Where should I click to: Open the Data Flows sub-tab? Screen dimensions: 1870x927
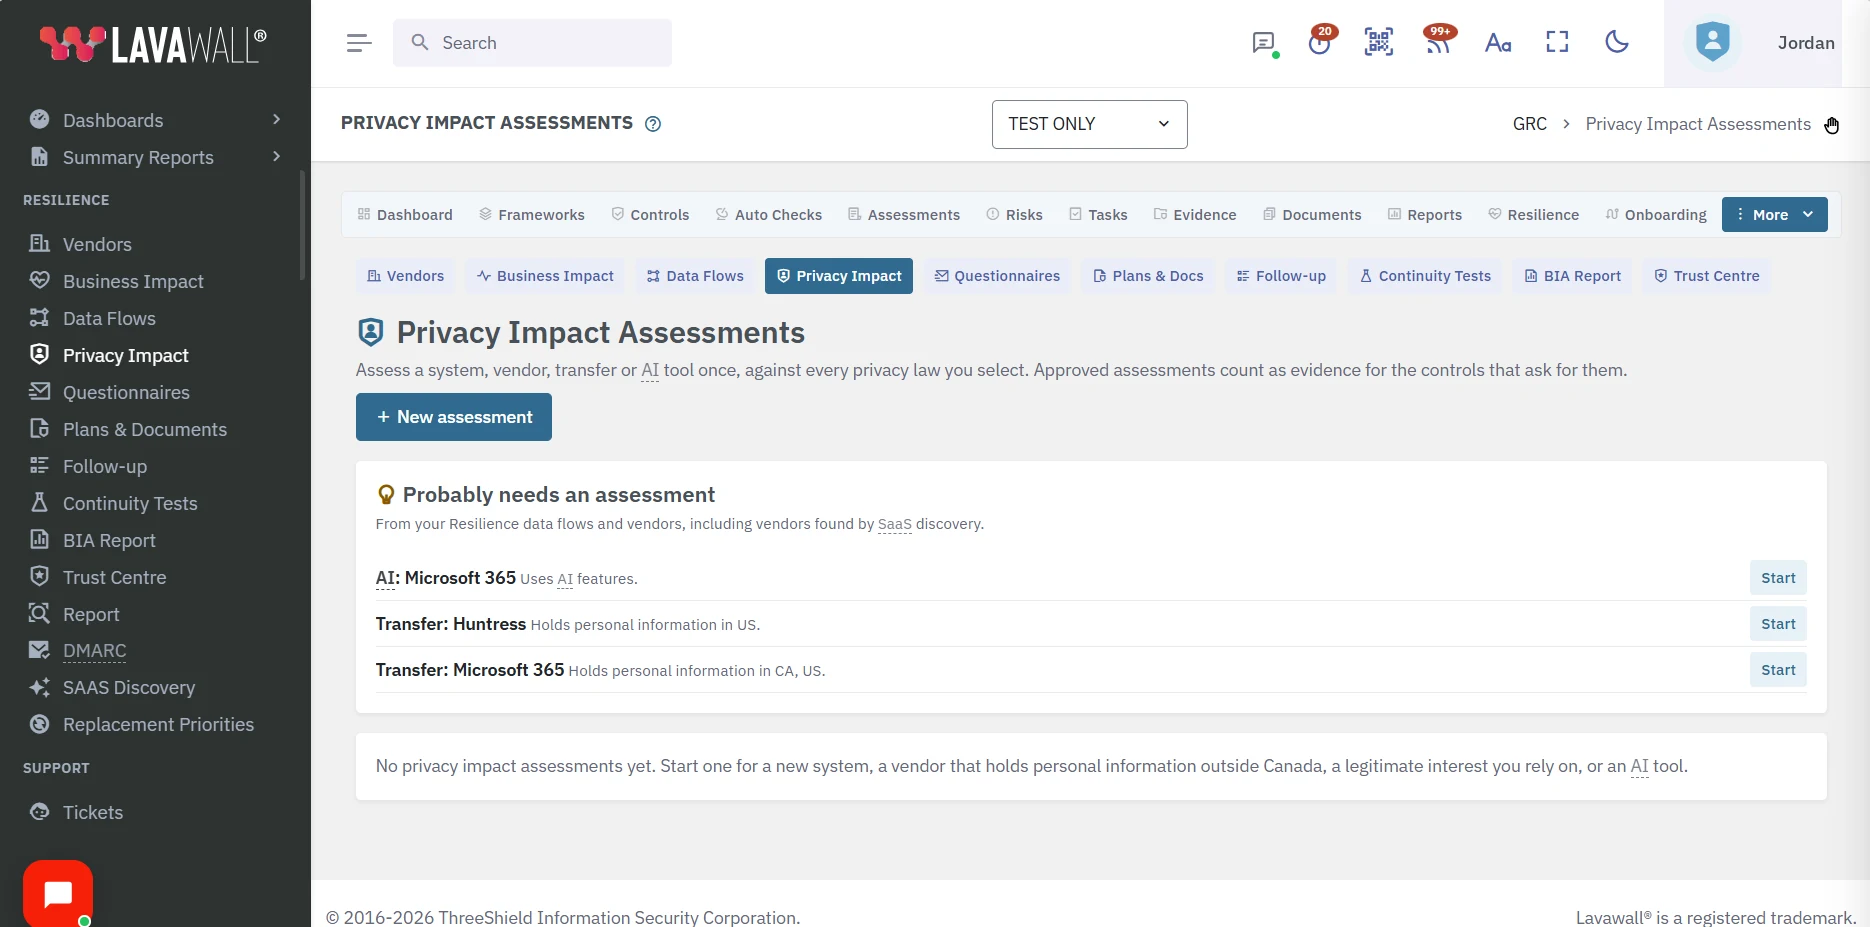695,276
